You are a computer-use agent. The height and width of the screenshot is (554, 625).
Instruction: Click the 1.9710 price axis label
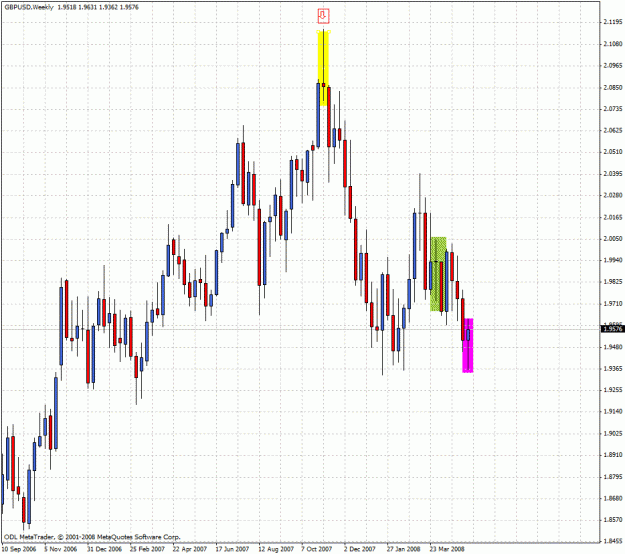coord(613,304)
